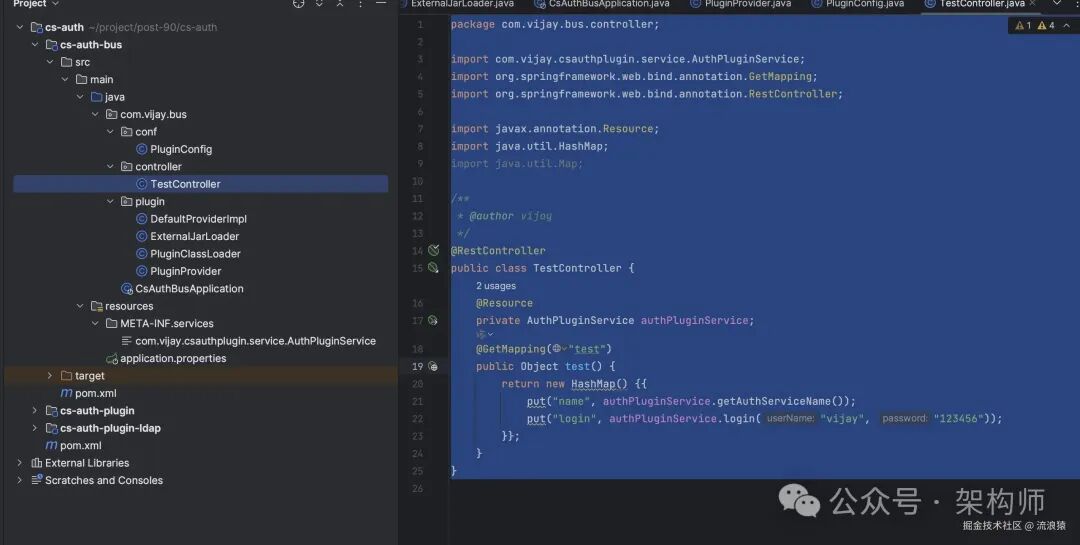Click the Collapse All icon in Project panel
1080x545 pixels.
(340, 3)
